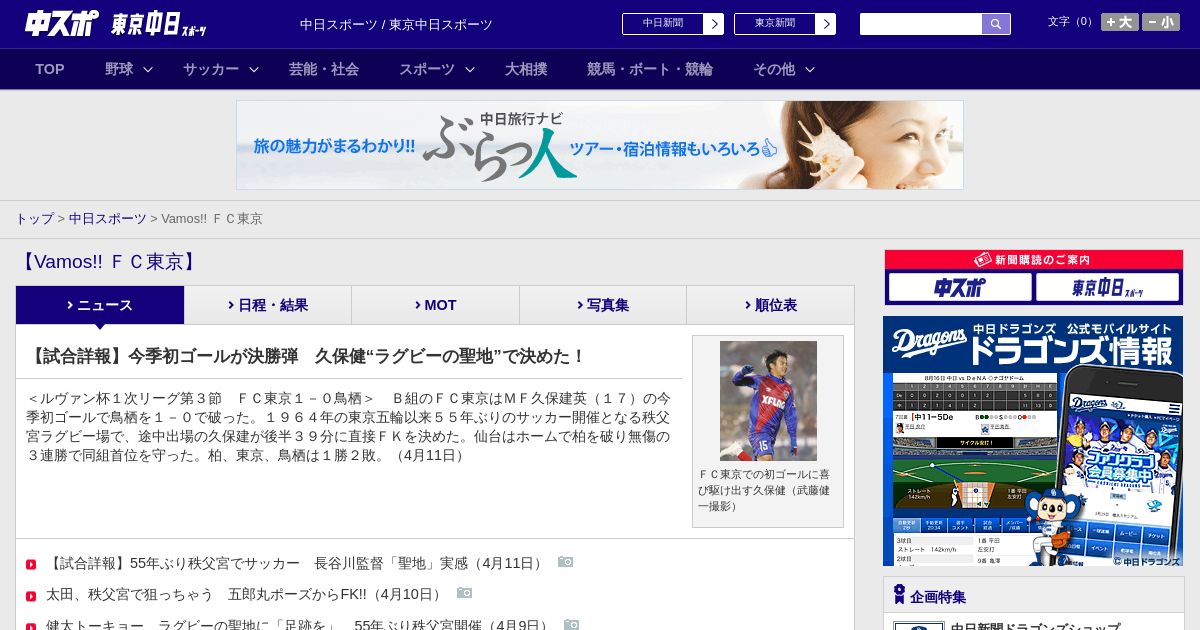The width and height of the screenshot is (1200, 630).
Task: Click red bullet icon before 太田、秩父宮 article
Action: [x=31, y=596]
